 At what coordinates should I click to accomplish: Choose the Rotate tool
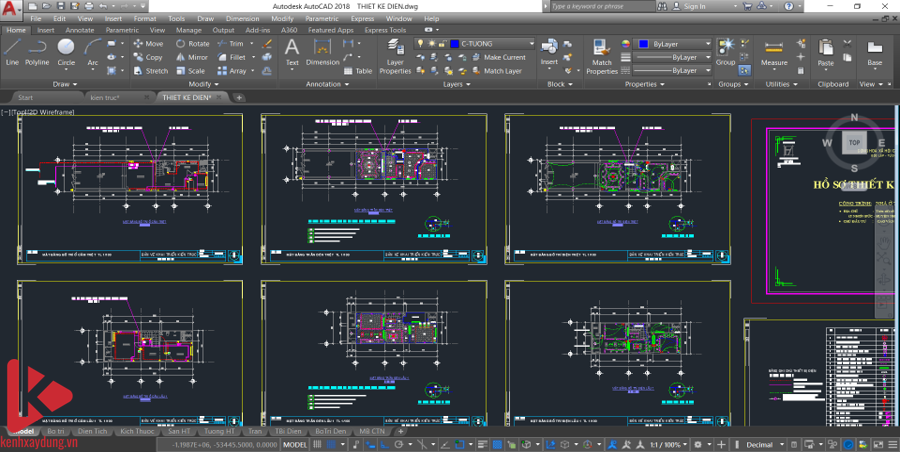(x=193, y=44)
